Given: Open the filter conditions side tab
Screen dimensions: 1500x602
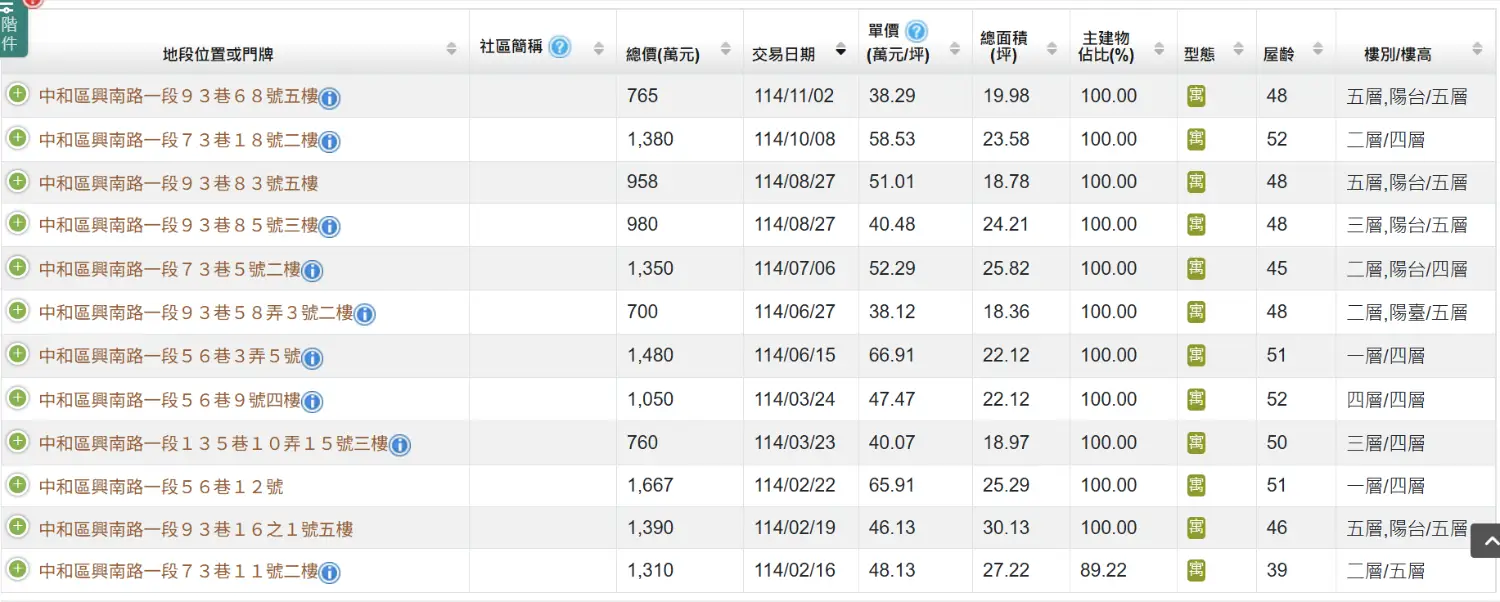Looking at the screenshot, I should pos(12,30).
